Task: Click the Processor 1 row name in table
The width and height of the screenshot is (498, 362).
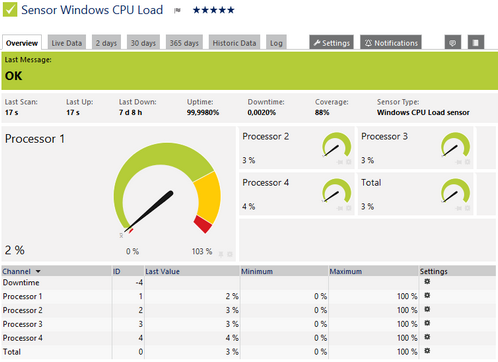Action: pos(22,296)
